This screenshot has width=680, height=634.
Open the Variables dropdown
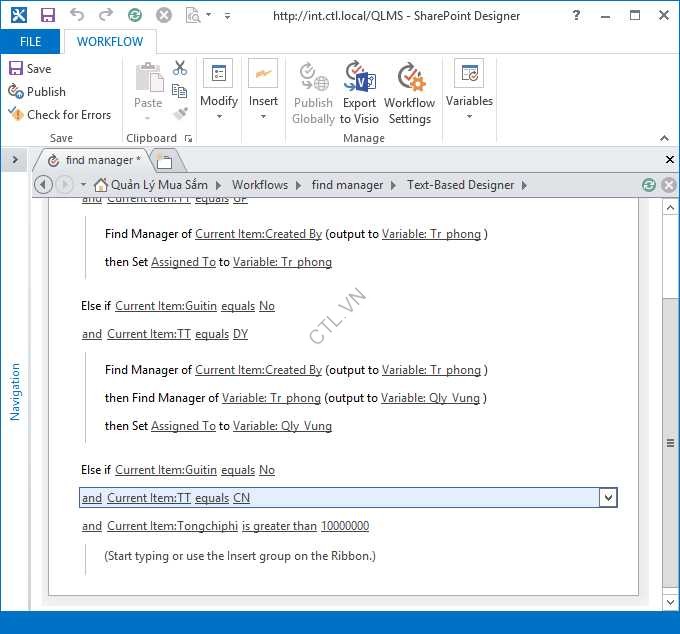(x=469, y=92)
